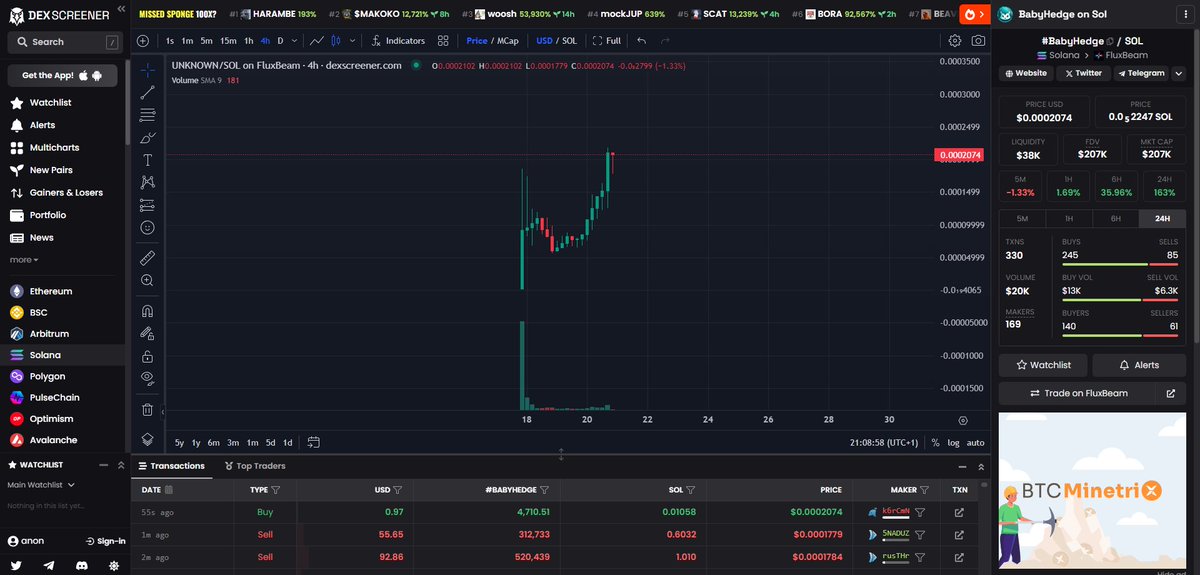Open the #BABYHEDGE column filter
Screen dimensions: 1200x575
coord(545,490)
